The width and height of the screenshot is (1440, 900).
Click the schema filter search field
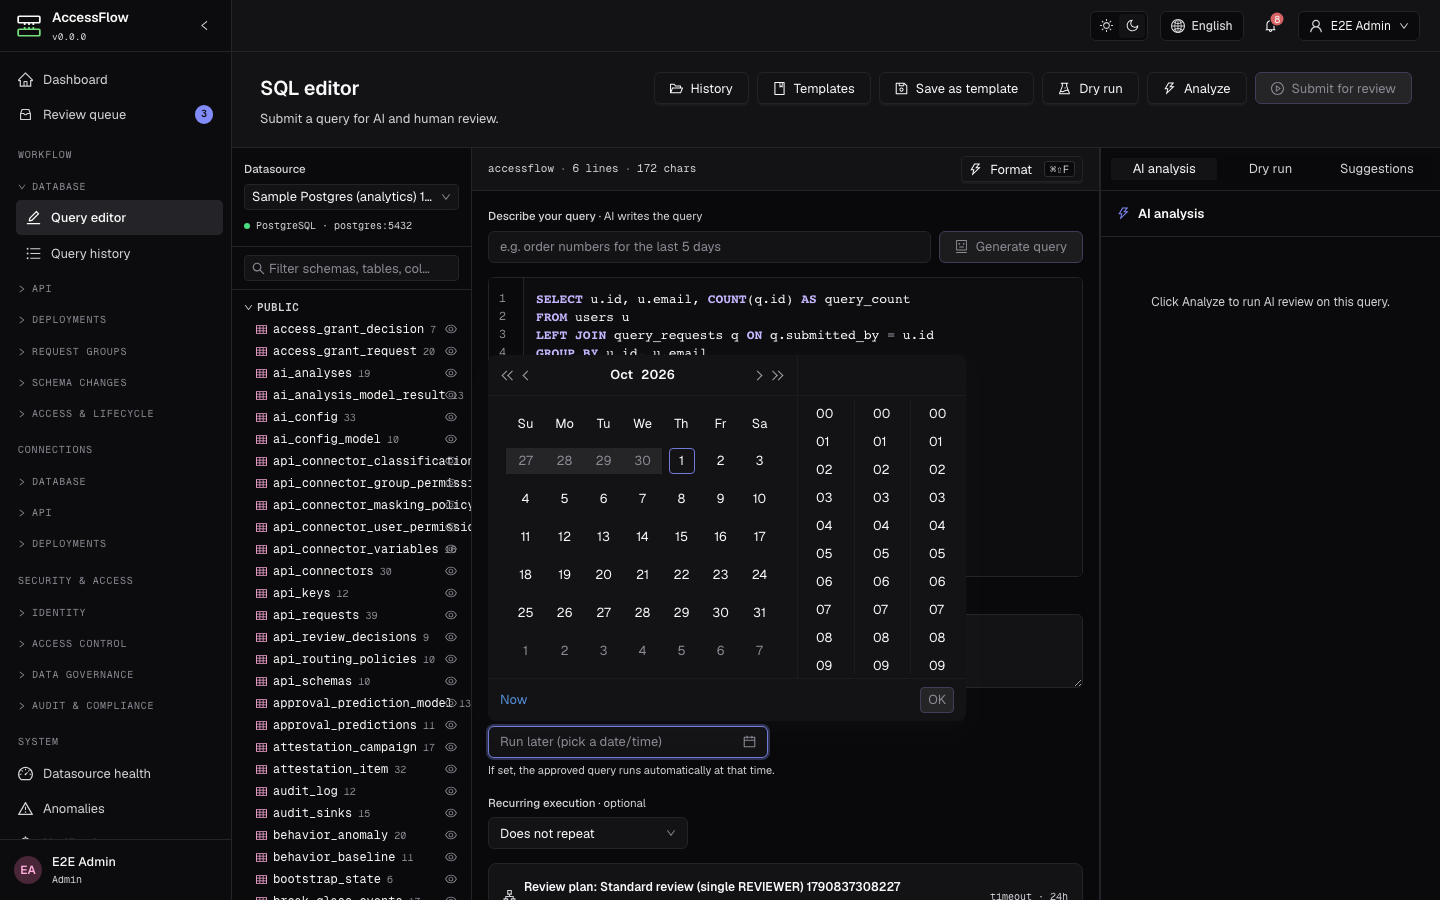pos(351,268)
